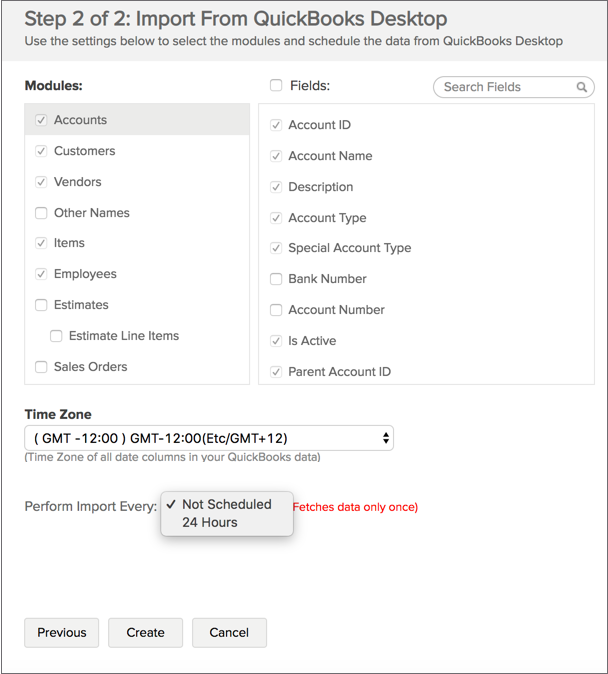Viewport: 608px width, 674px height.
Task: Click the magnifier icon in Search Fields
Action: 581,87
